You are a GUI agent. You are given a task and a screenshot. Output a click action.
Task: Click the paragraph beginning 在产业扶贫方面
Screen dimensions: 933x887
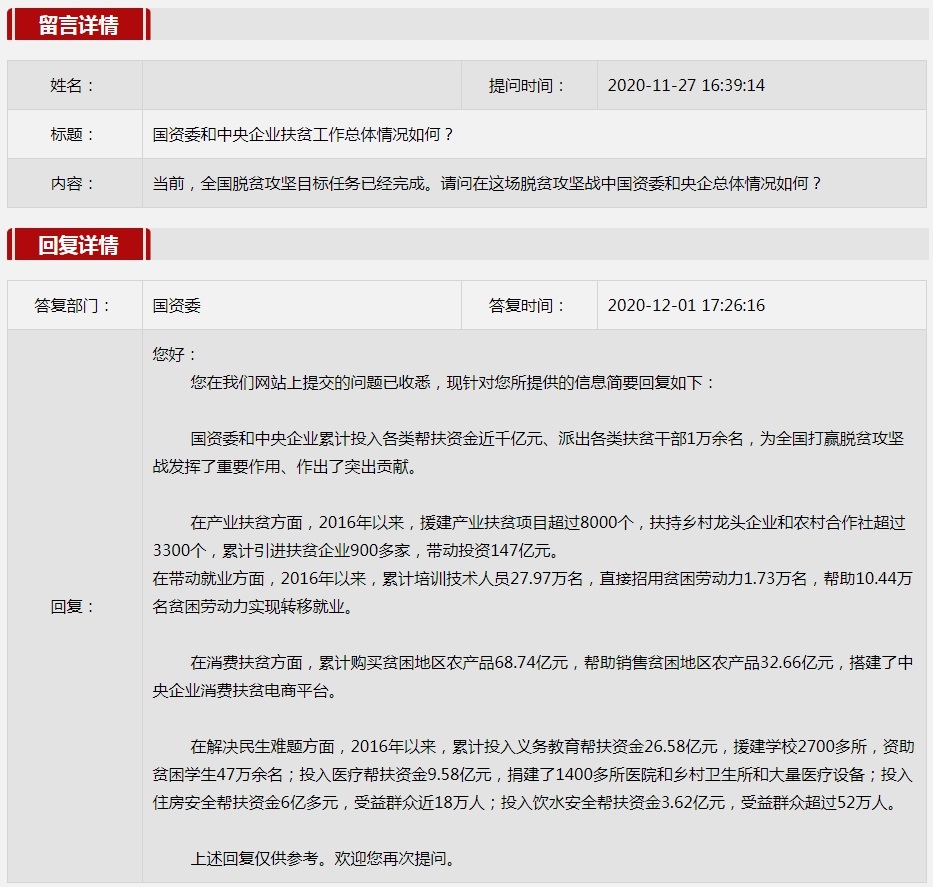528,536
